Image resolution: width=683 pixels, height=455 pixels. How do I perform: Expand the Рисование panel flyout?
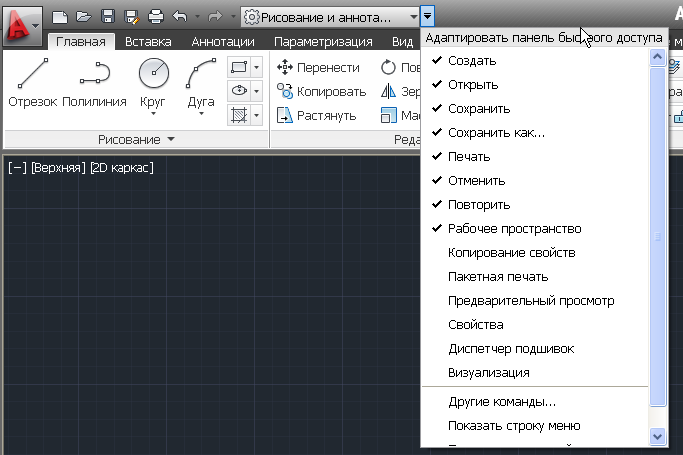pyautogui.click(x=136, y=139)
